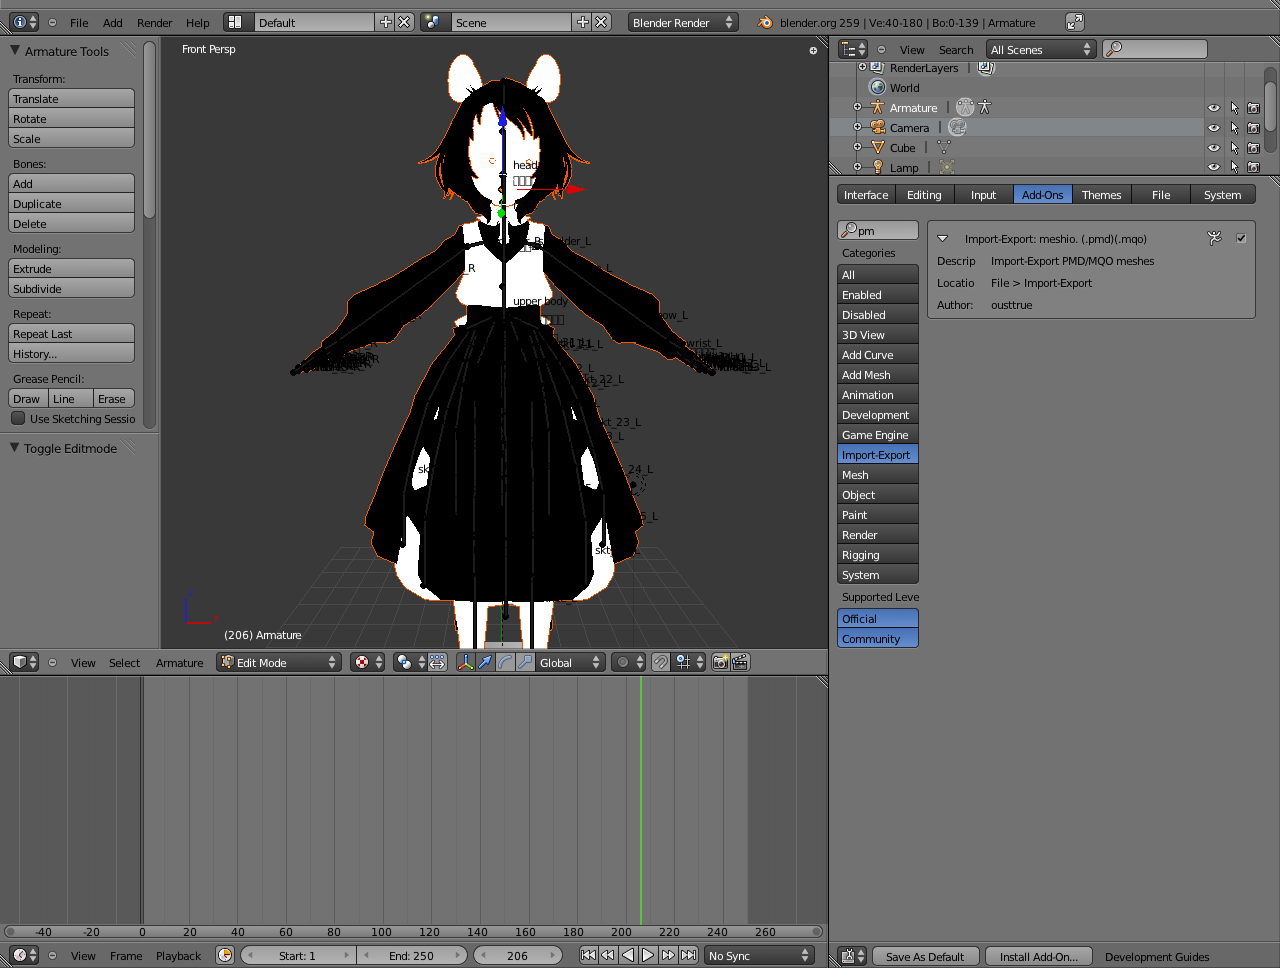Click the World globe icon in outliner
This screenshot has width=1280, height=968.
click(878, 87)
